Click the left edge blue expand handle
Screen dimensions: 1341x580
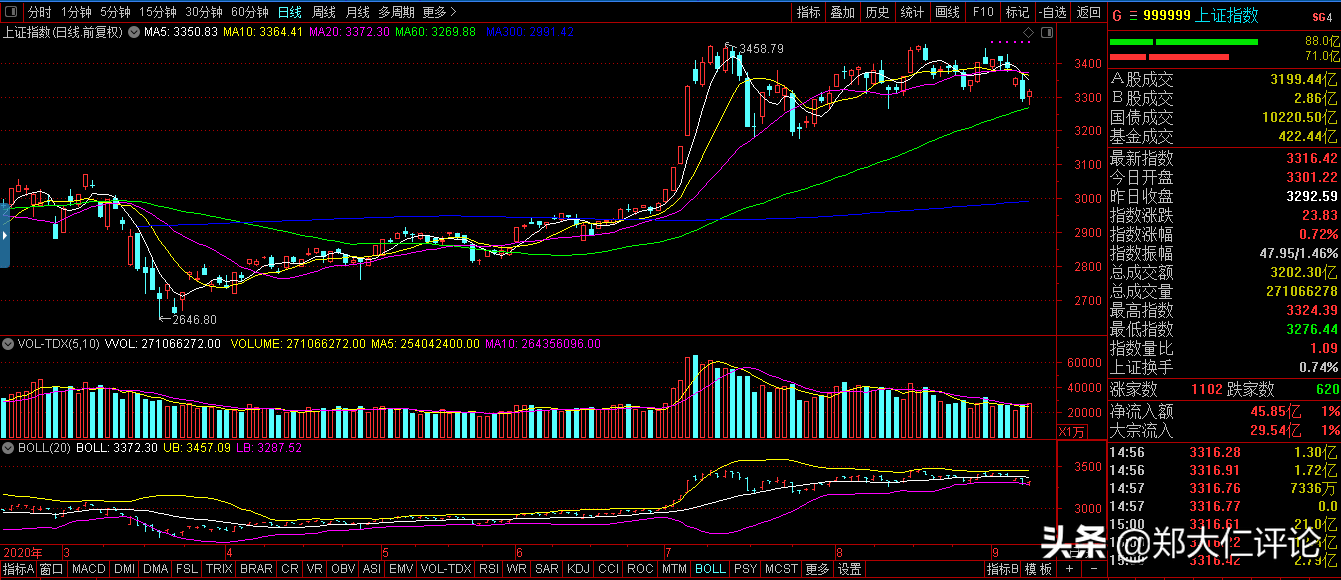coord(4,235)
